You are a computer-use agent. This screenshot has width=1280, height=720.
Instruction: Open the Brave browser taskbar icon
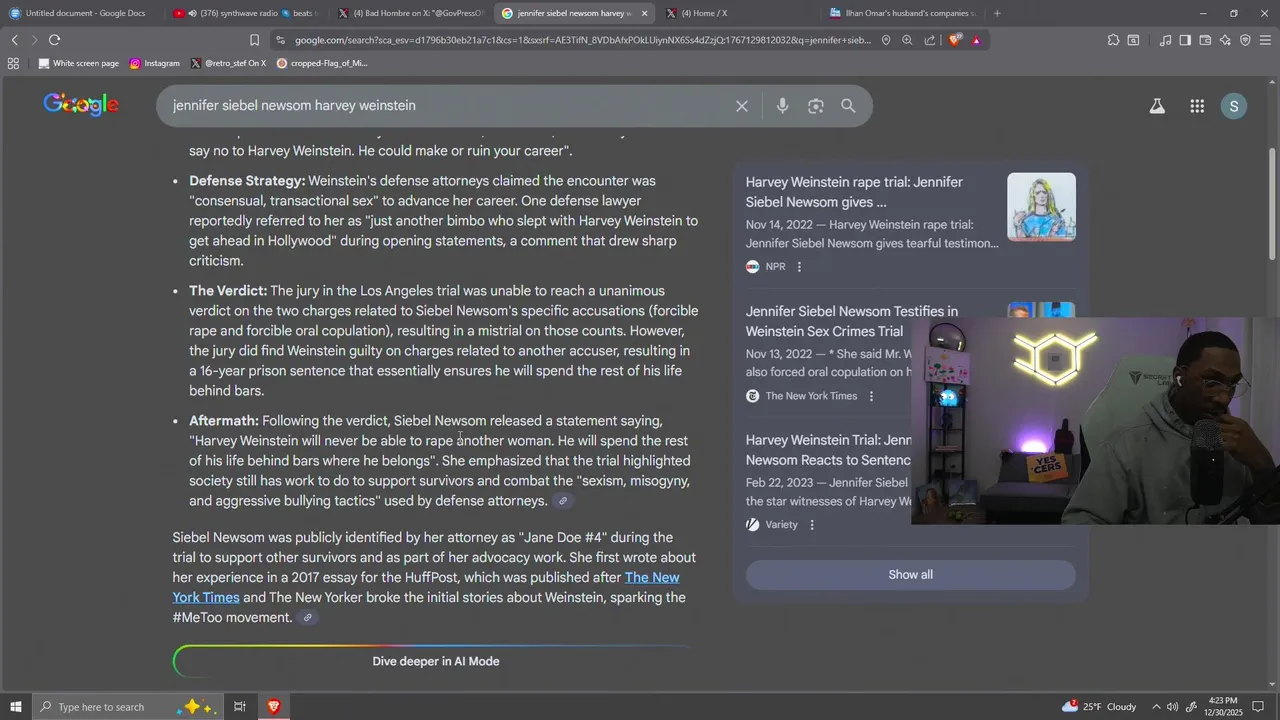coord(273,707)
